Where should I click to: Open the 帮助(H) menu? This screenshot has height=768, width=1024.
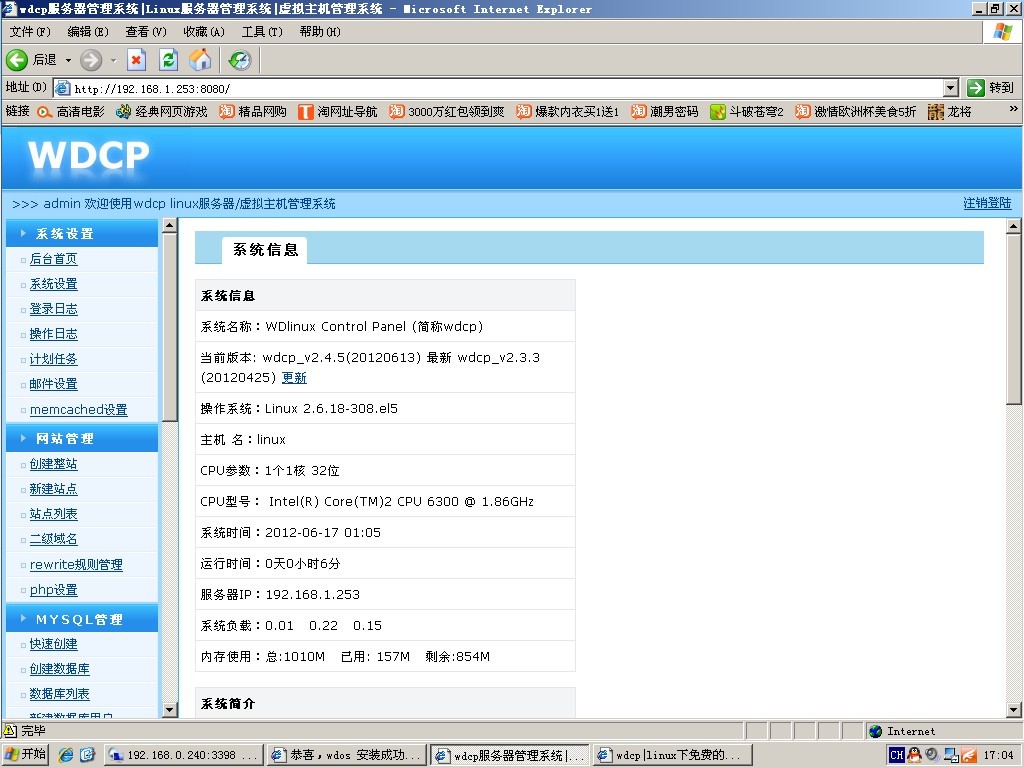(x=320, y=31)
